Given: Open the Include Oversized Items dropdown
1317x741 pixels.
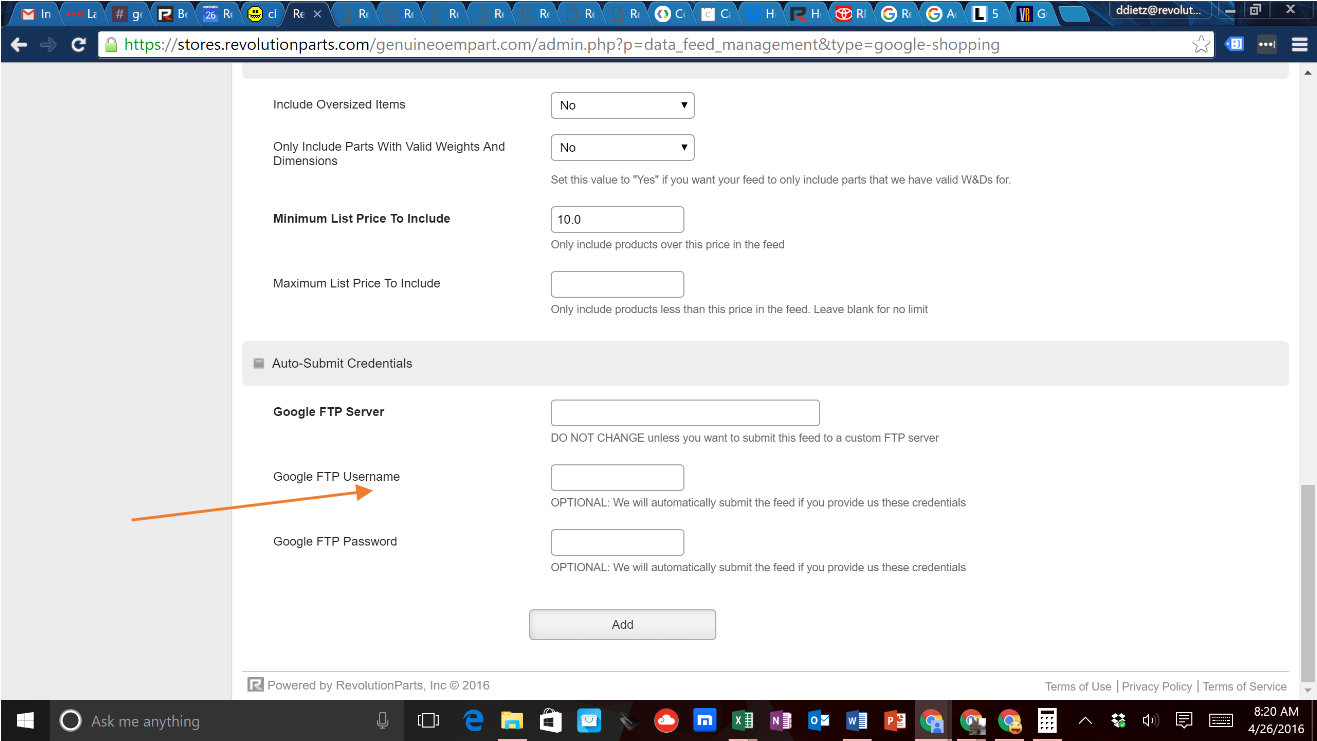Looking at the screenshot, I should point(622,105).
